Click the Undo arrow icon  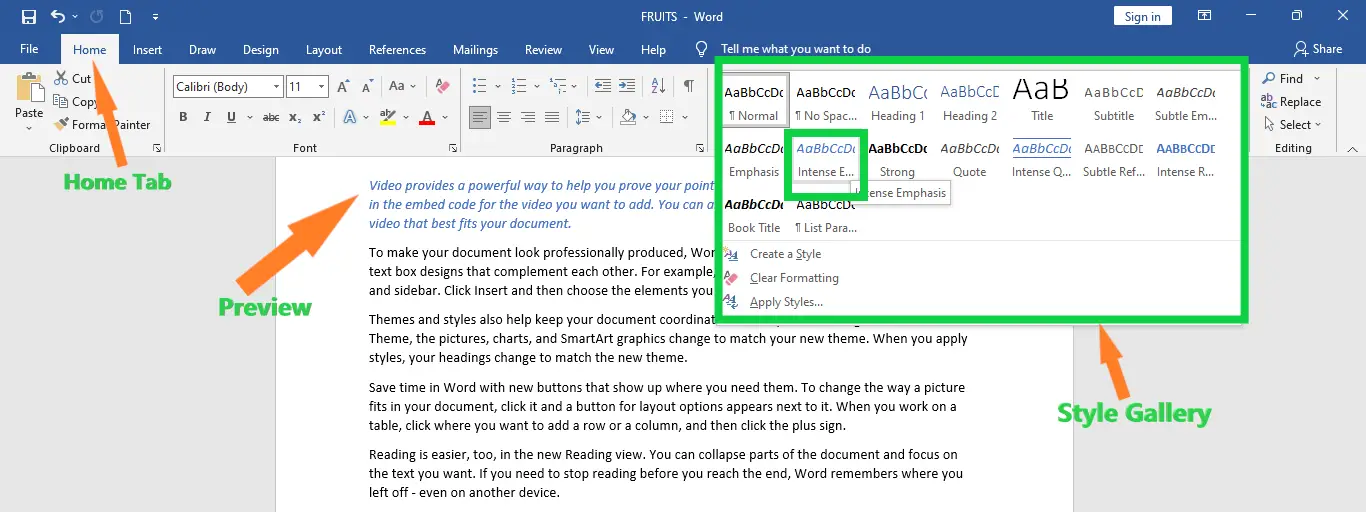tap(58, 17)
